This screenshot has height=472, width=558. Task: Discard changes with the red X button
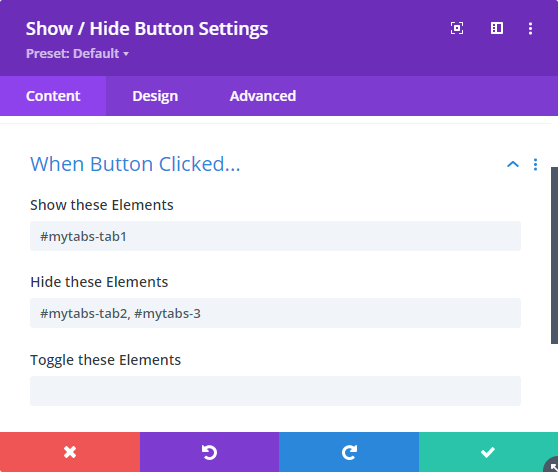pos(70,452)
